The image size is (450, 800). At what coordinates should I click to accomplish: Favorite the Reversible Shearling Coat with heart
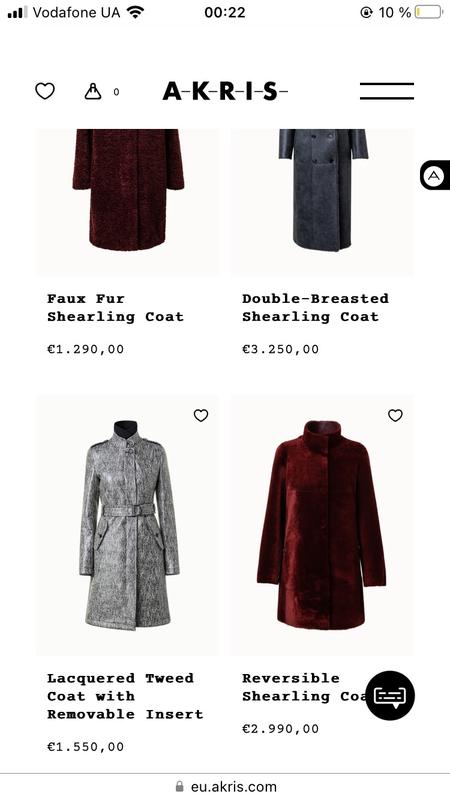click(395, 416)
